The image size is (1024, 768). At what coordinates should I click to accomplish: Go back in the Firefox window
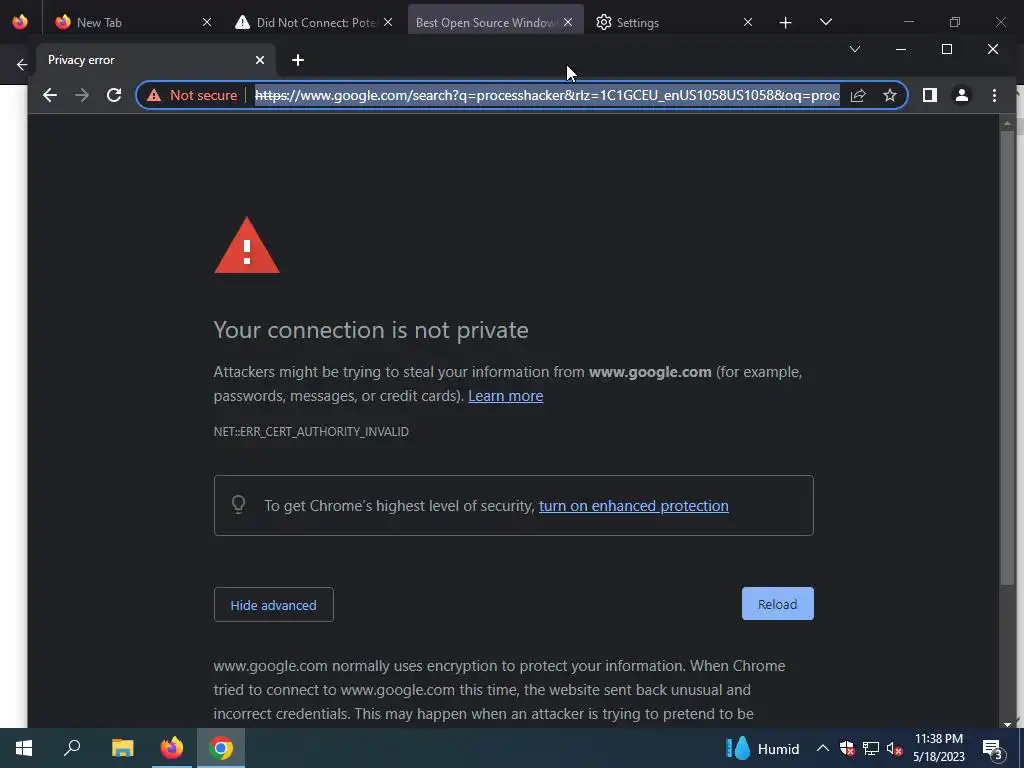[22, 65]
